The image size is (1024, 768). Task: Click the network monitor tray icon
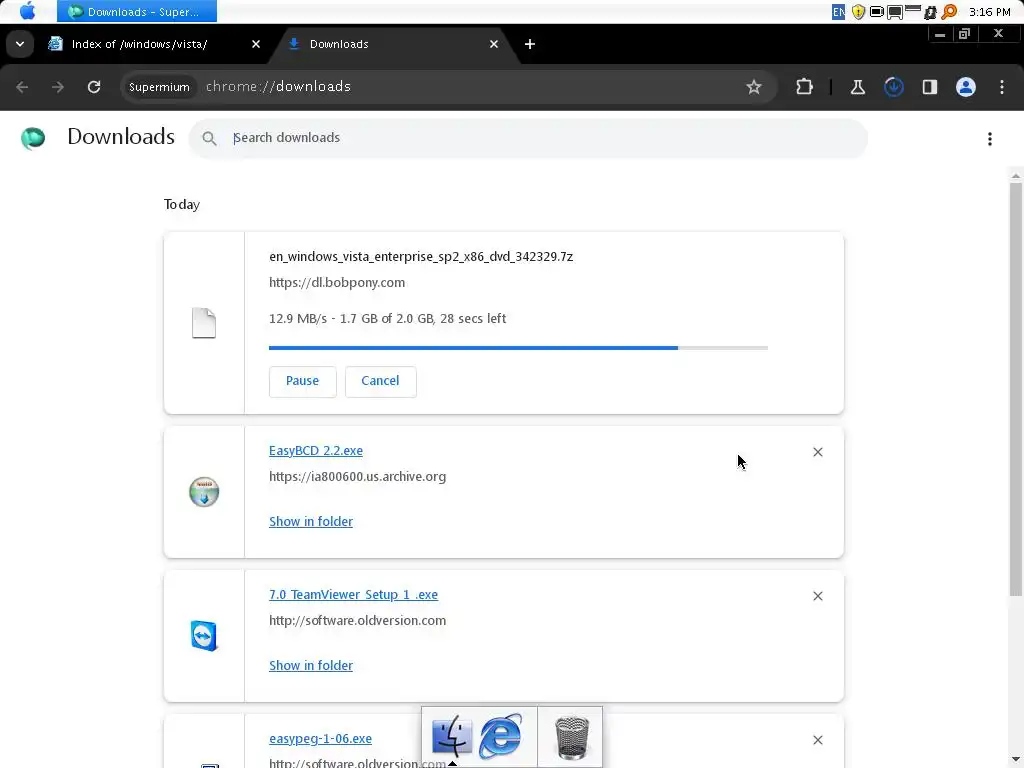click(895, 11)
